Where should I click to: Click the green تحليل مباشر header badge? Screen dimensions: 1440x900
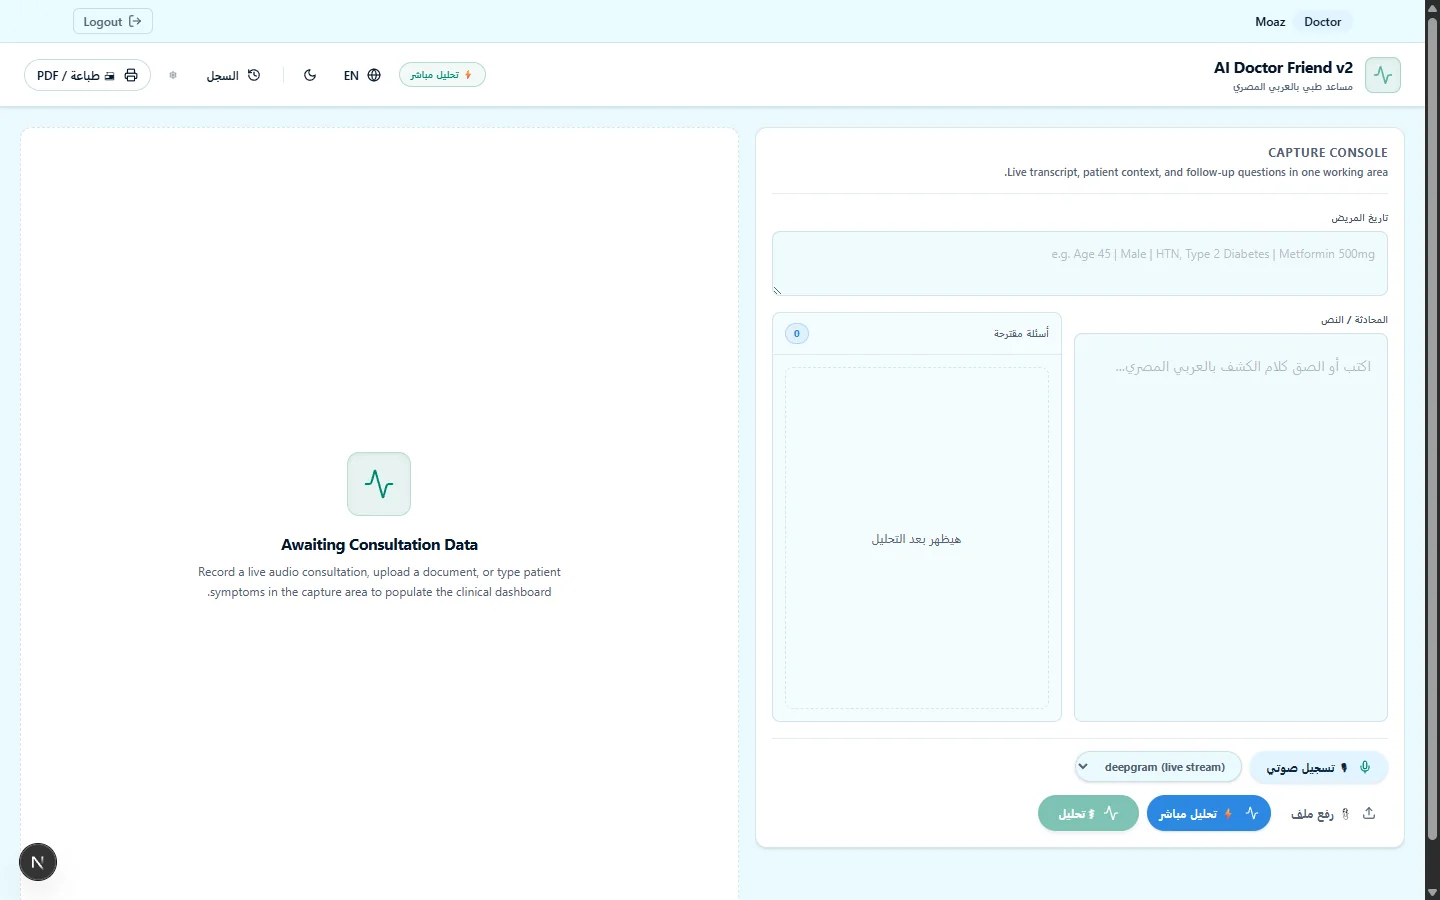[x=442, y=75]
